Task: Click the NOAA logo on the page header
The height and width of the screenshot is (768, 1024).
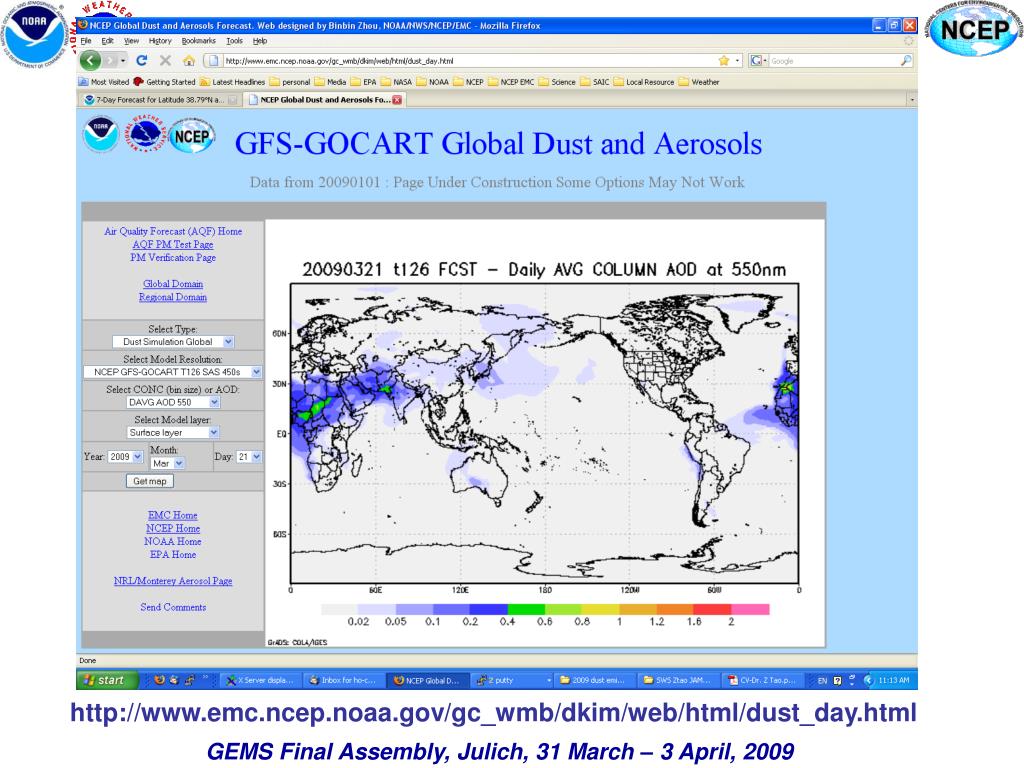Action: click(100, 135)
